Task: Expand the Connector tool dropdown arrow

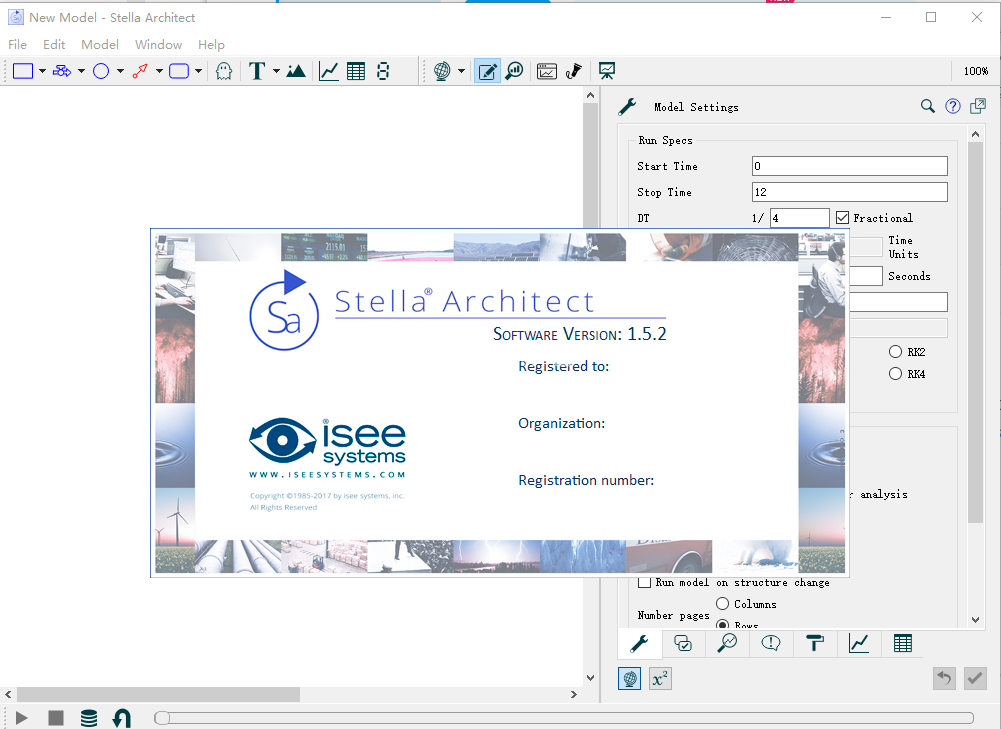Action: point(159,71)
